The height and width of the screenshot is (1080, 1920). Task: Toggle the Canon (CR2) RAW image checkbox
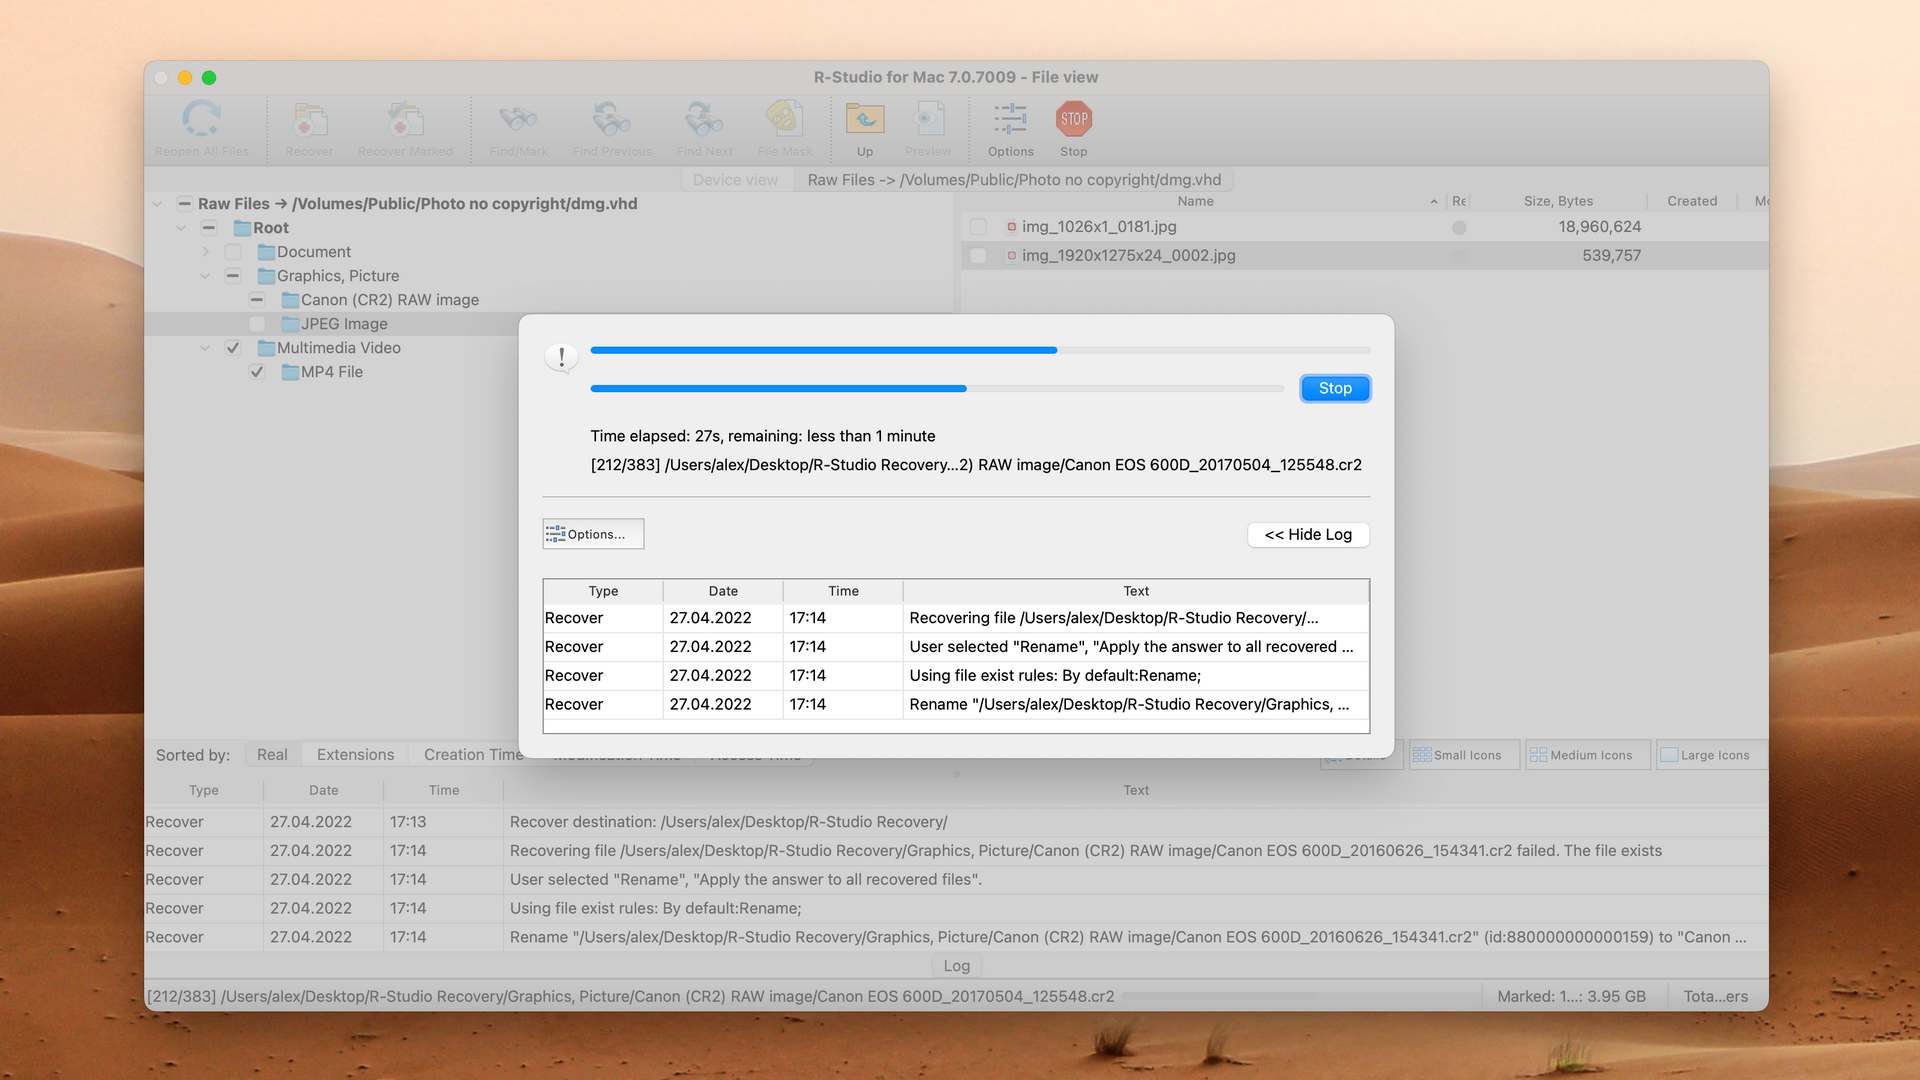pos(257,300)
